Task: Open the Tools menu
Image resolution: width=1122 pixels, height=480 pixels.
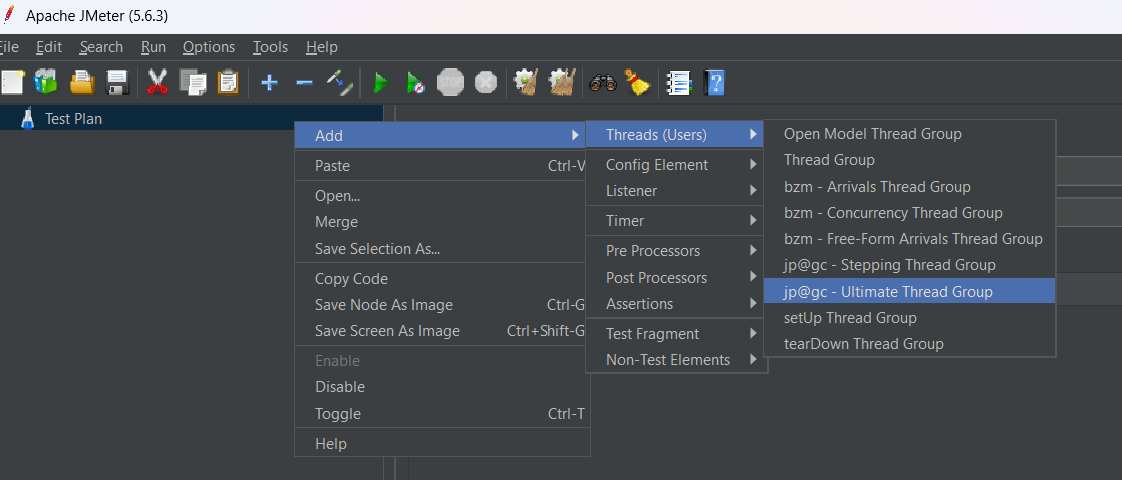Action: pos(270,46)
